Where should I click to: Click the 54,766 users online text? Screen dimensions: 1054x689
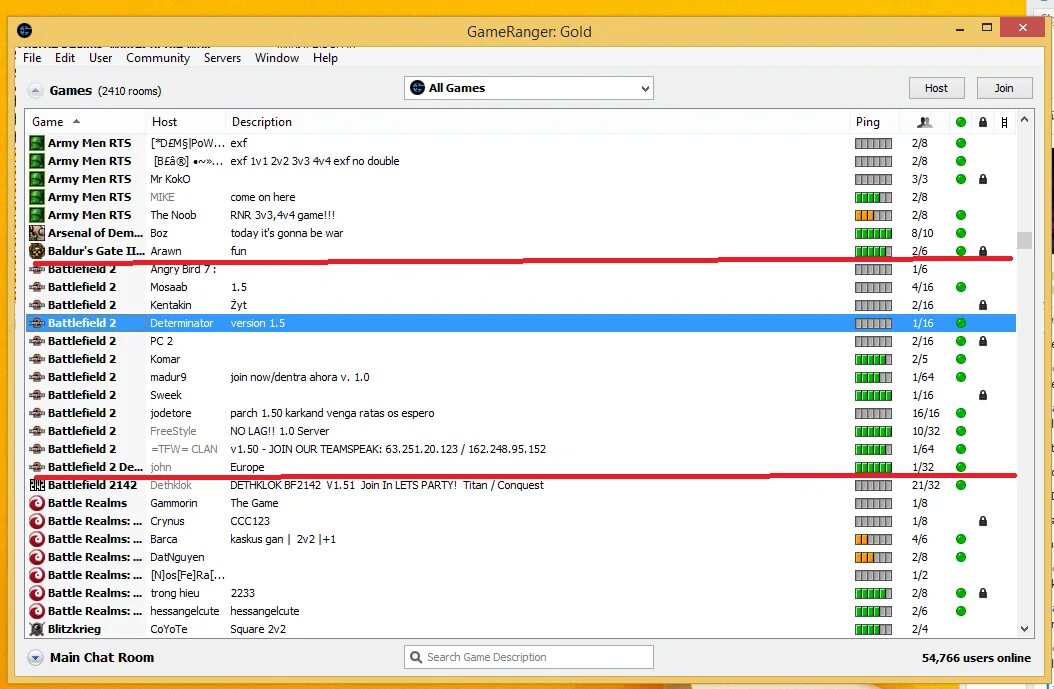click(x=976, y=658)
